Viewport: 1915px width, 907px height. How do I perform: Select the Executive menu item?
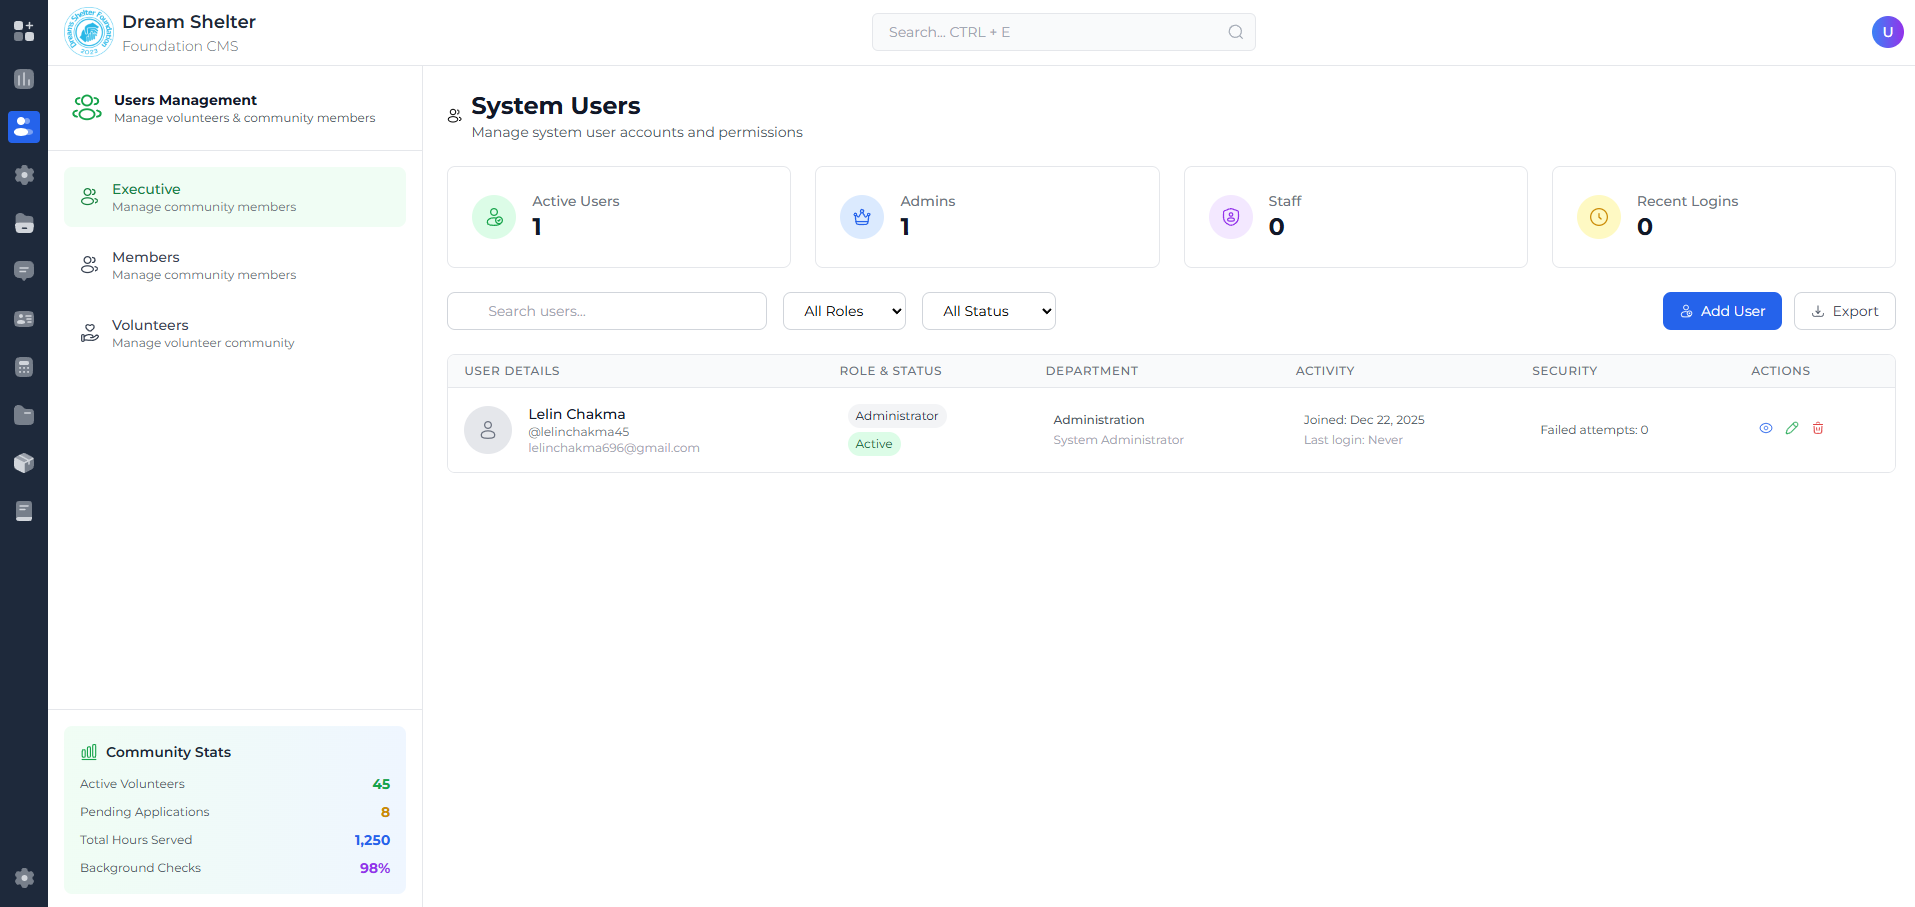point(235,197)
